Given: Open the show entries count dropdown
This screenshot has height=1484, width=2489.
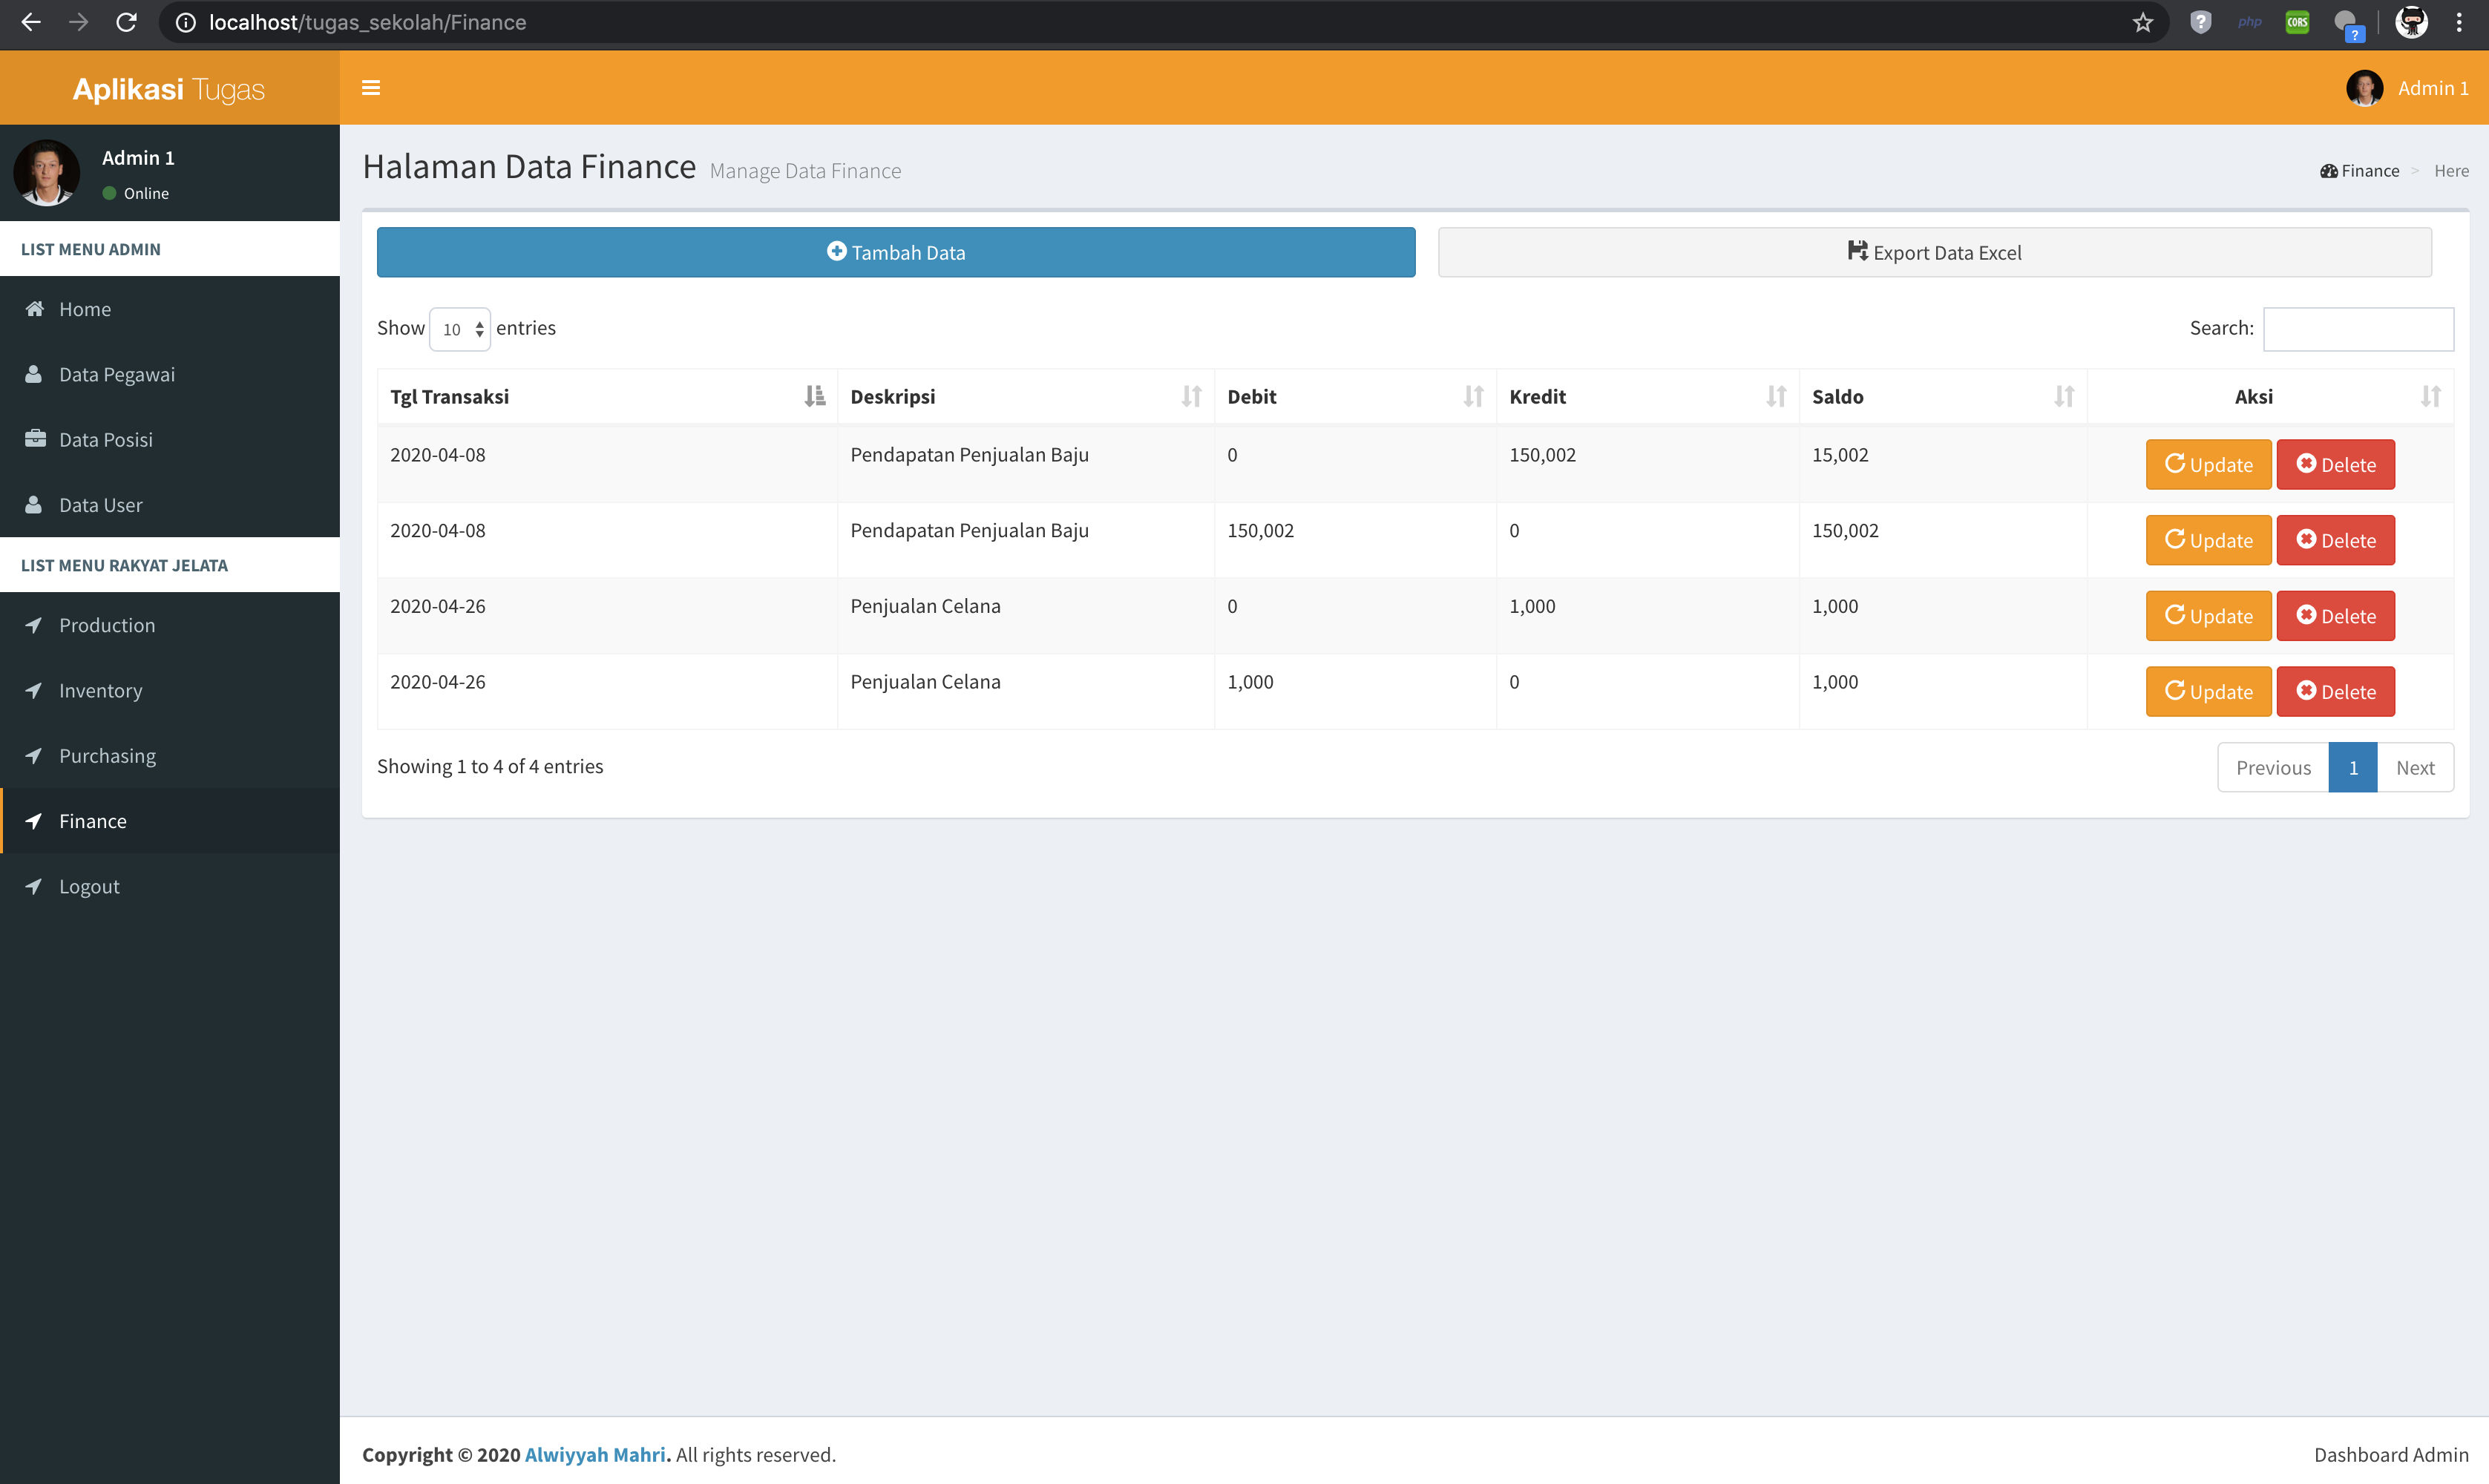Looking at the screenshot, I should (x=460, y=329).
